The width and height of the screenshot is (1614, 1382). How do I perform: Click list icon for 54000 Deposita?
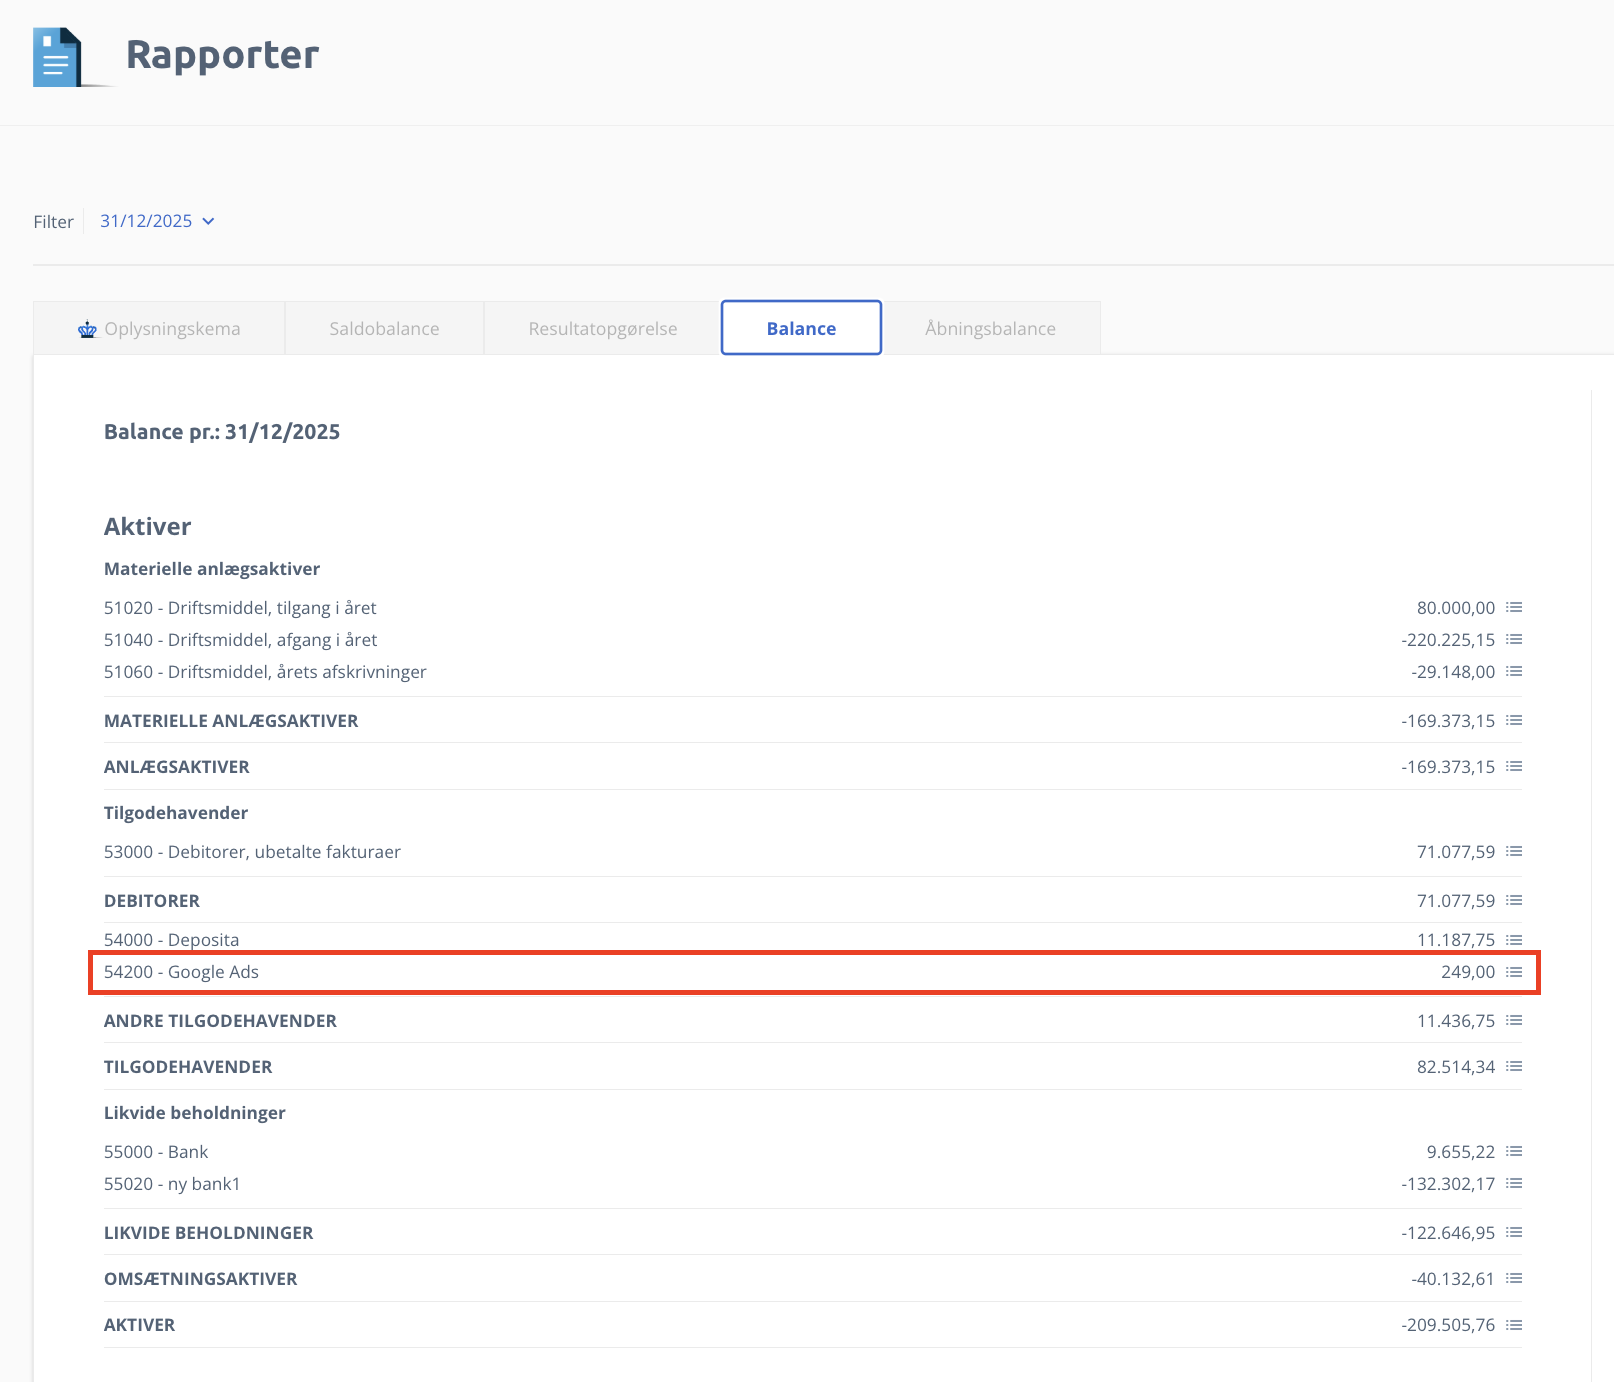[x=1514, y=940]
